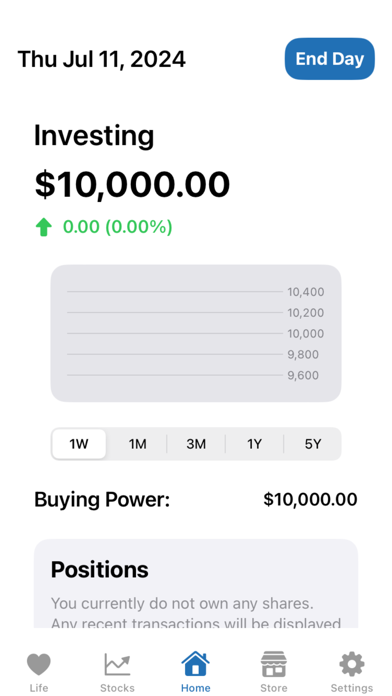Screen dimensions: 392x696
Task: Tap the green up arrow indicator
Action: pos(44,228)
